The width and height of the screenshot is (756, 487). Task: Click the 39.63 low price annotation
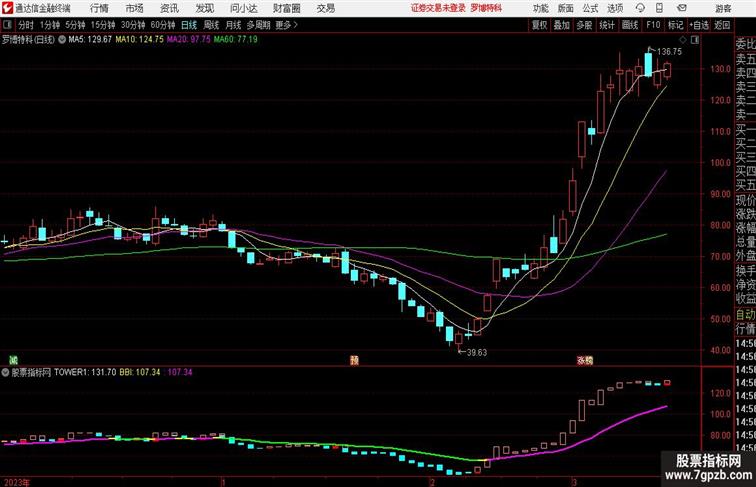(476, 352)
